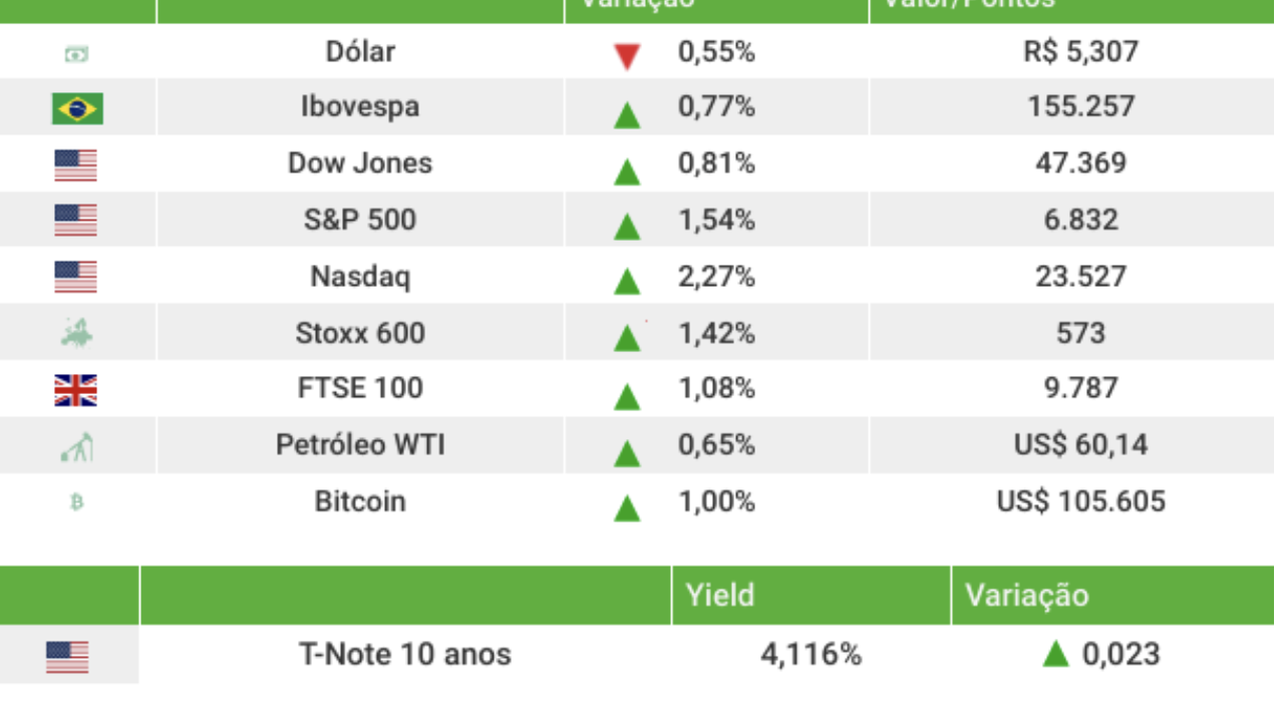Click the US flag beside Nasdaq
This screenshot has width=1280, height=720.
(x=76, y=276)
